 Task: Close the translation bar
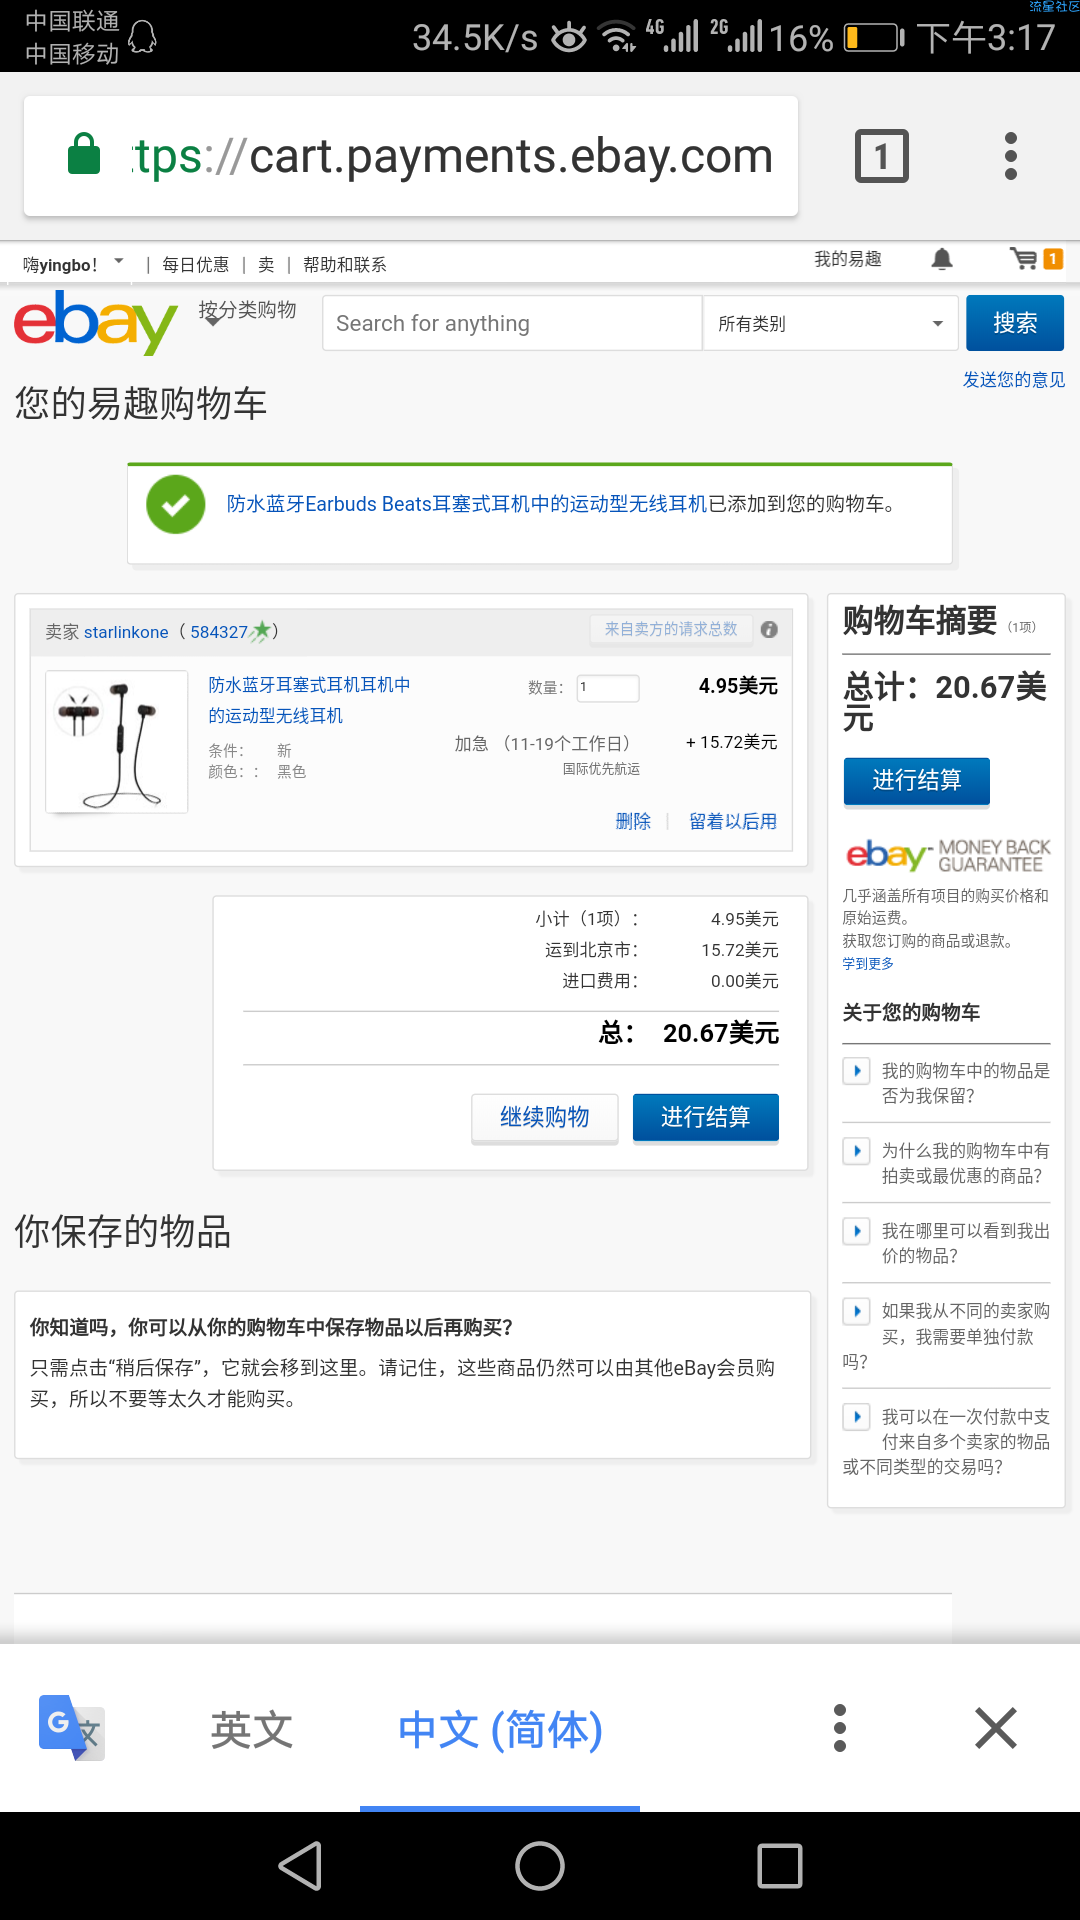tap(996, 1728)
